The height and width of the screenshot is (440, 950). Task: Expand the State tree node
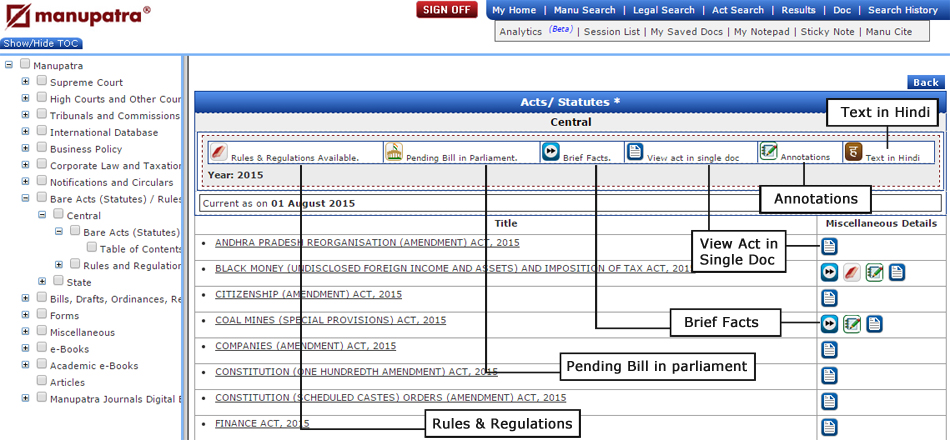pyautogui.click(x=42, y=281)
